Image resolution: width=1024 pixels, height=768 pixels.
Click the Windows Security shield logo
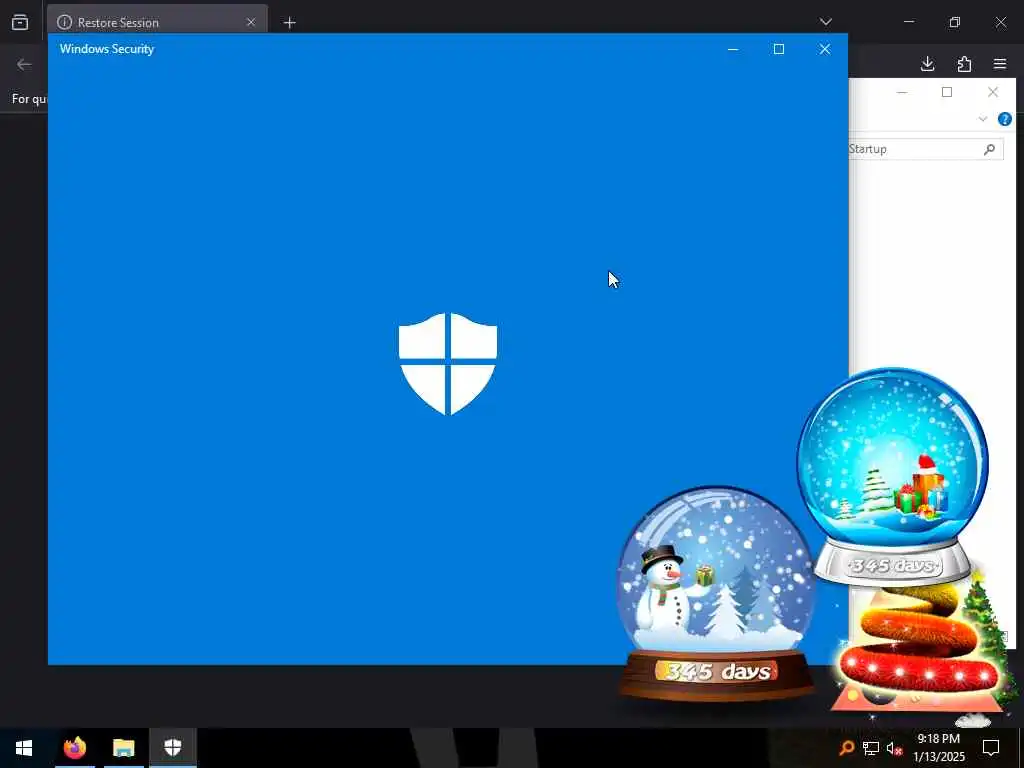coord(448,364)
